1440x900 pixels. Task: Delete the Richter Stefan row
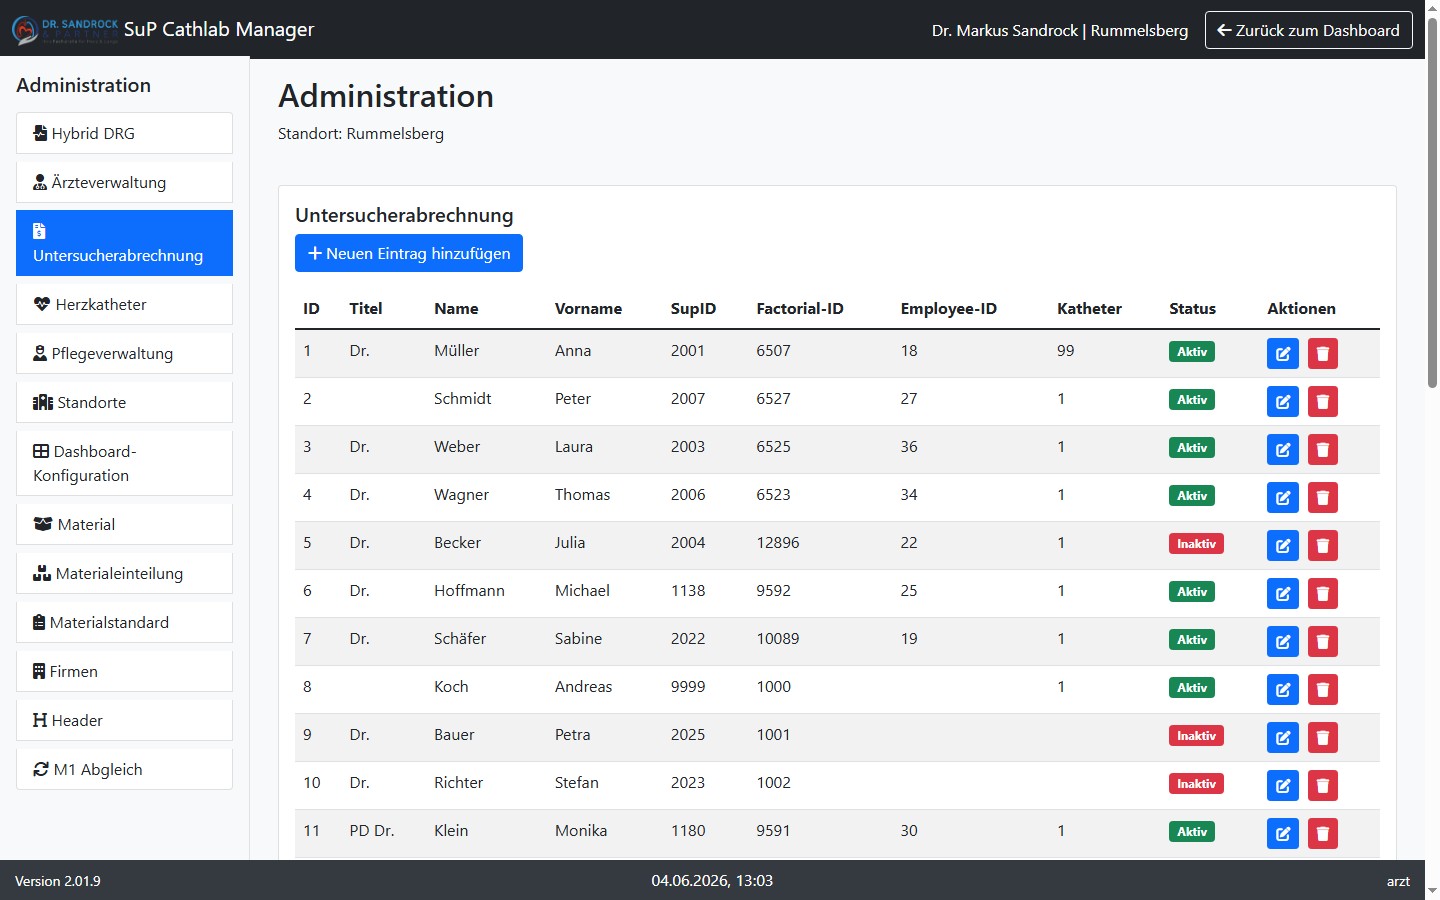tap(1322, 785)
